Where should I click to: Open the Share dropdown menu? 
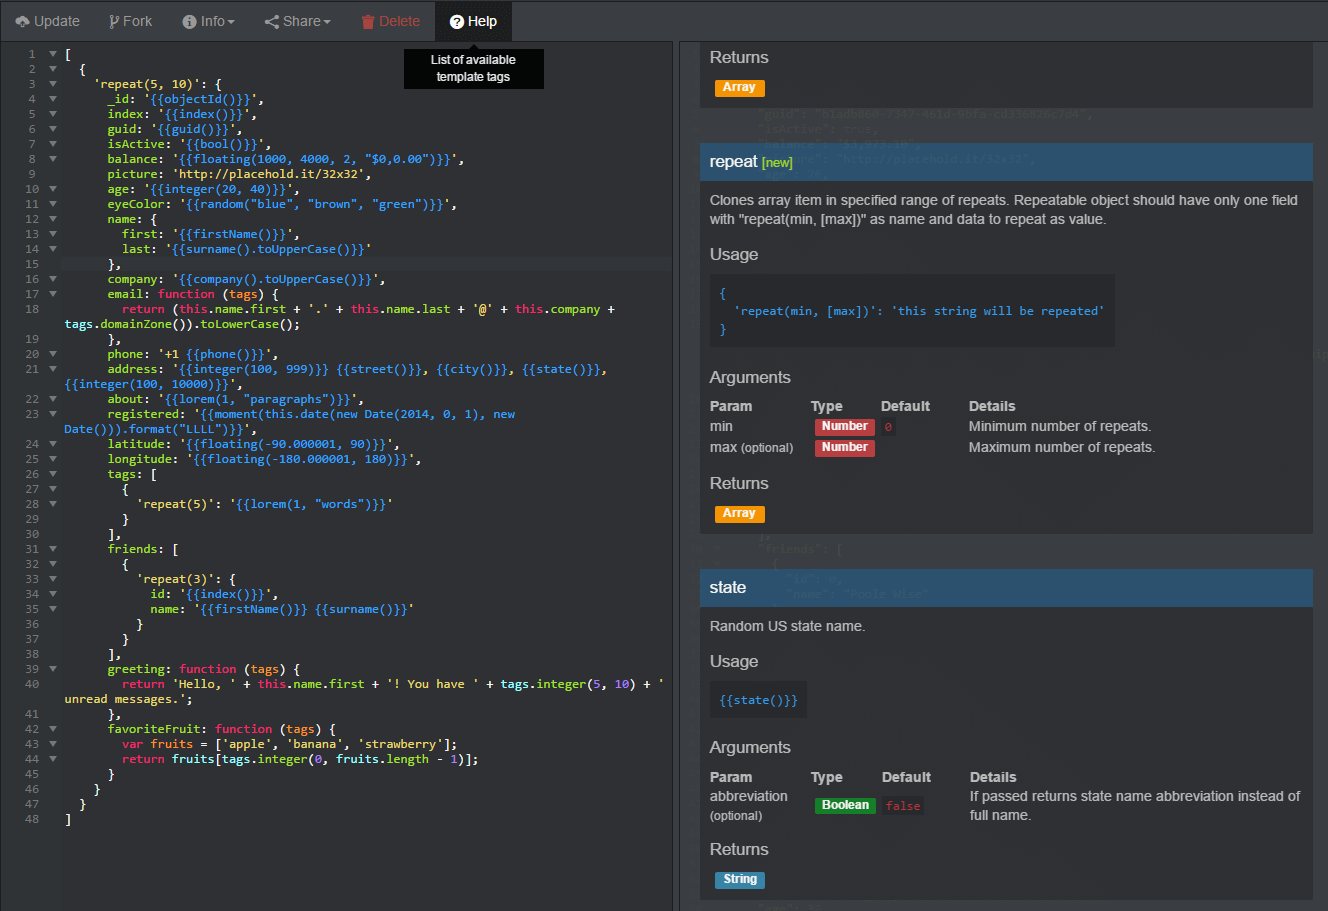297,21
